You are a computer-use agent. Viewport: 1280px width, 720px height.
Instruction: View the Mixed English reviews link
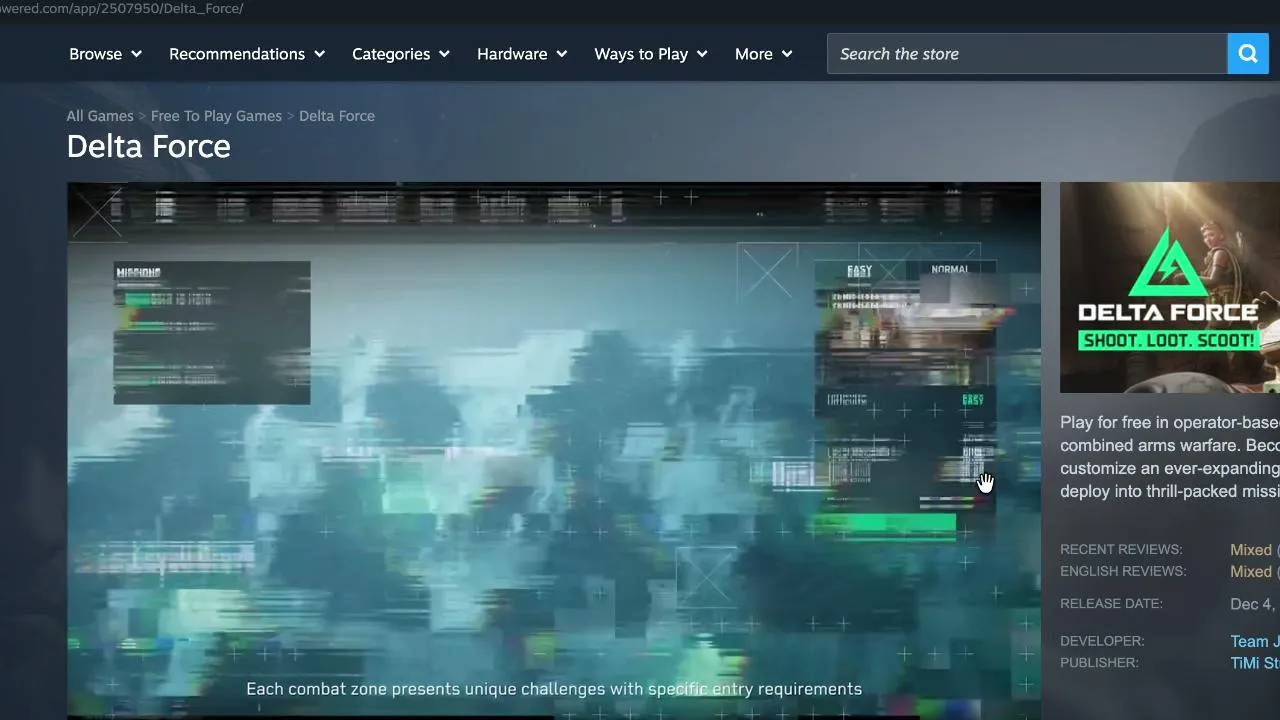pos(1251,572)
